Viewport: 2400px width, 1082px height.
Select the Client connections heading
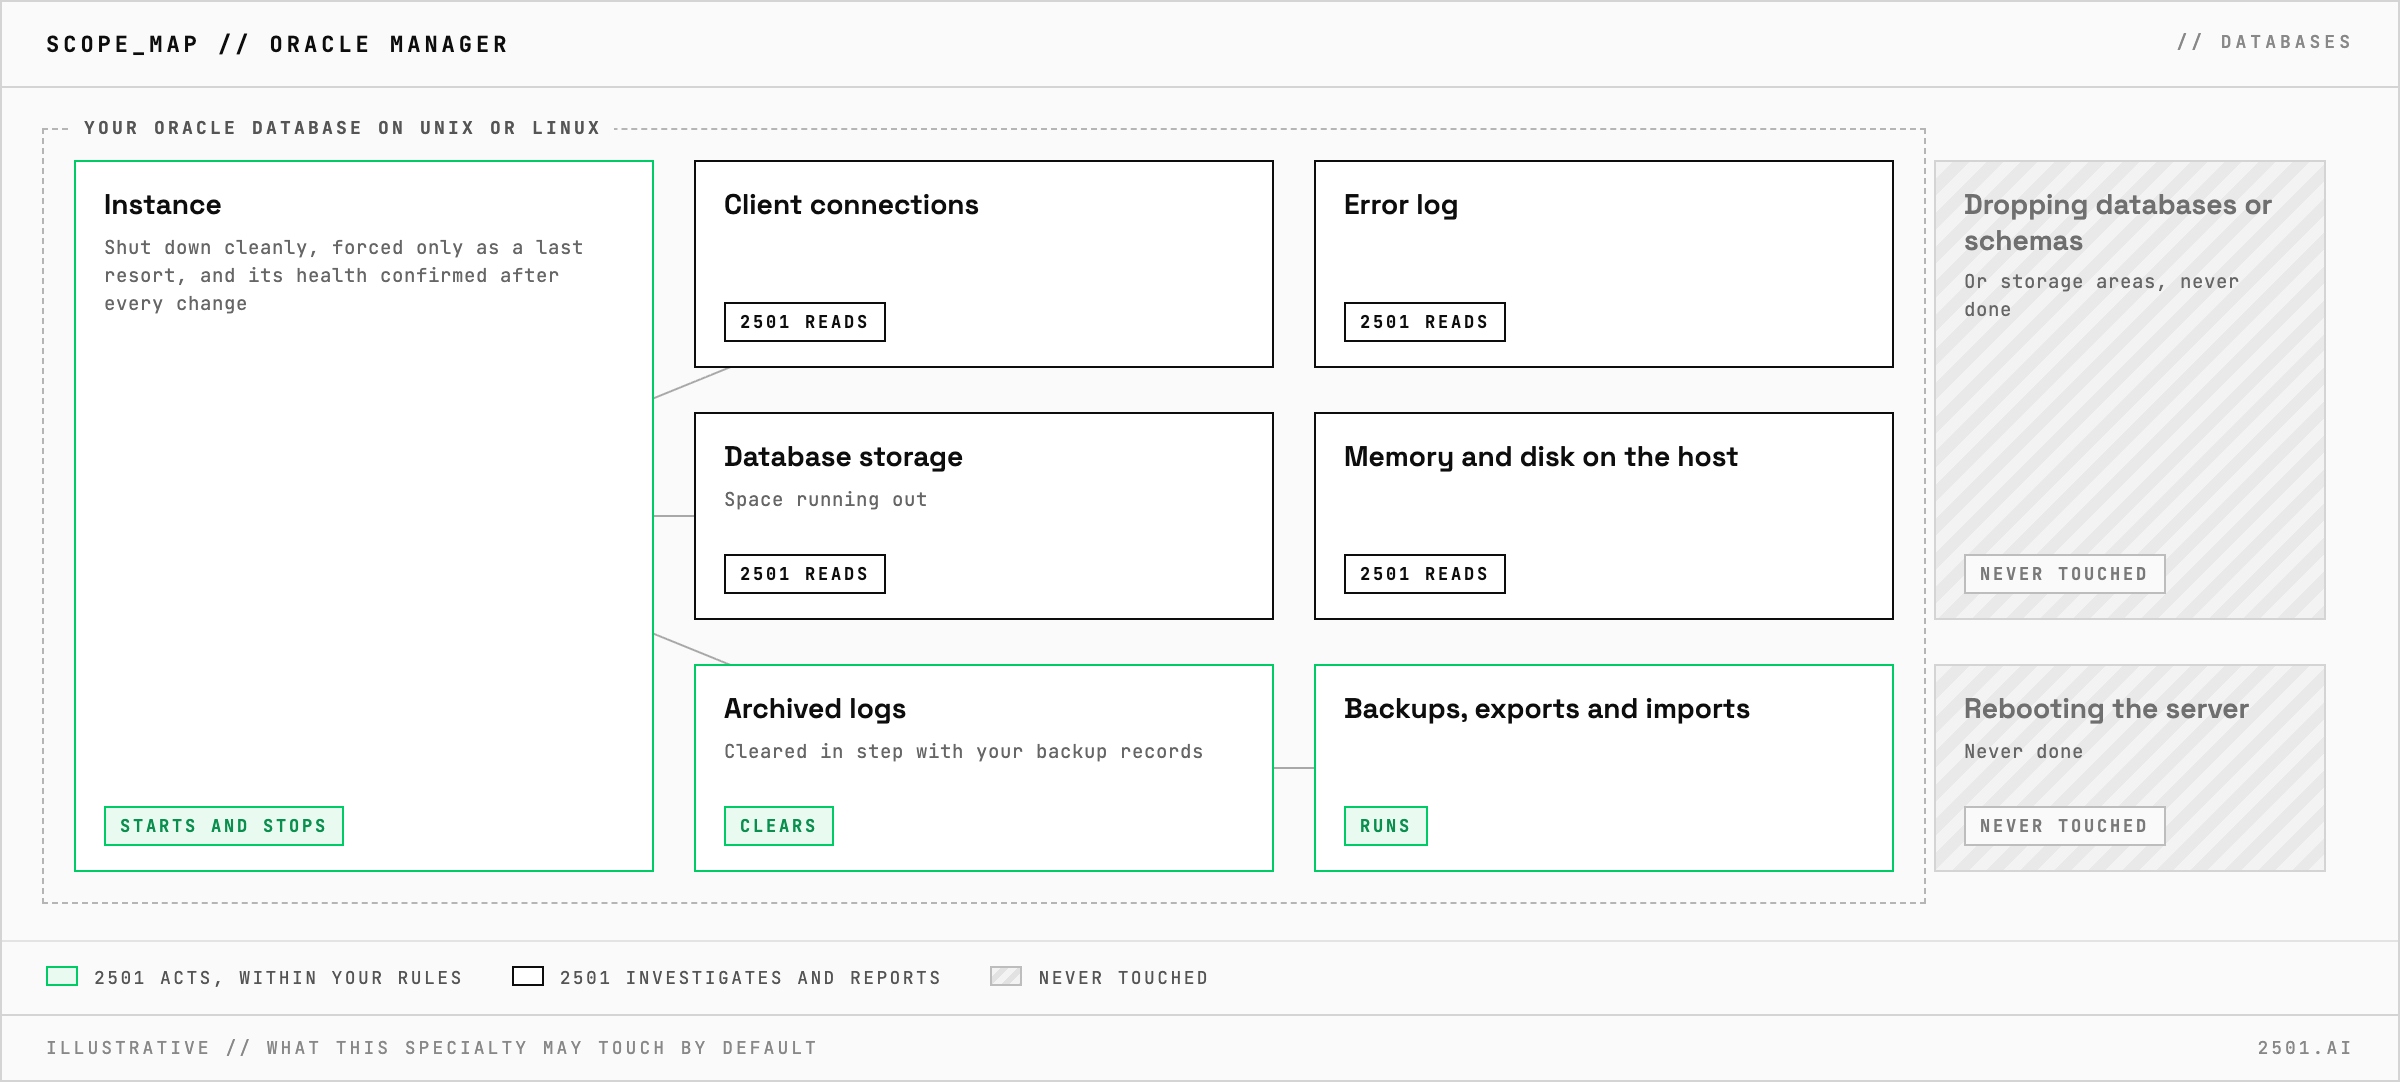click(x=851, y=205)
